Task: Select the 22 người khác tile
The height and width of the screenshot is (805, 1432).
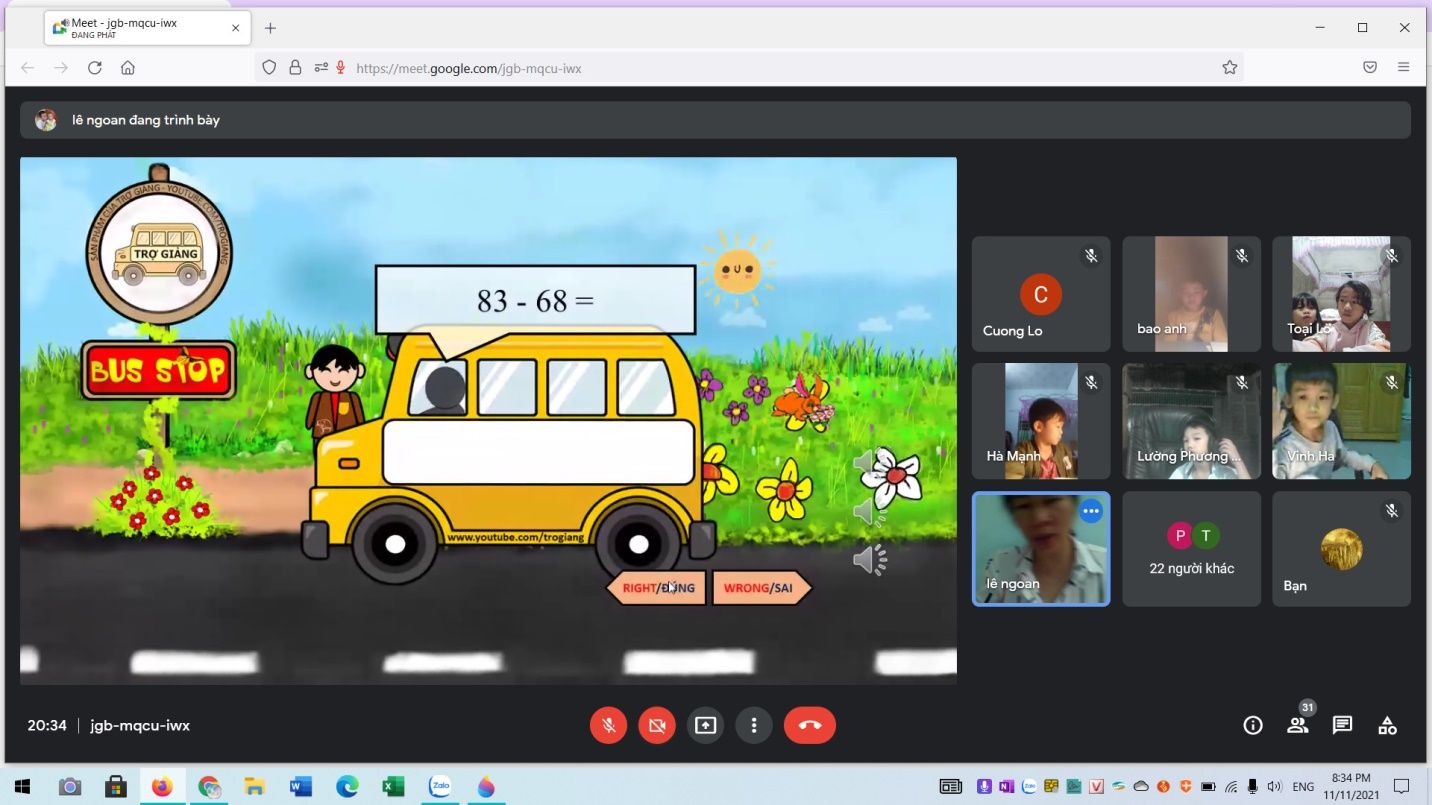Action: click(1191, 549)
